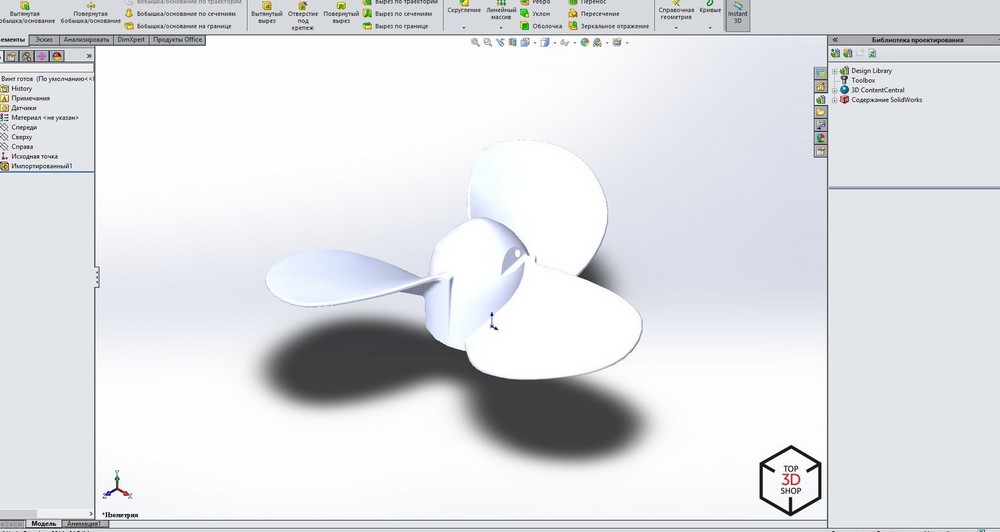Click the DisplayManager icon in feature panel

pyautogui.click(x=57, y=56)
